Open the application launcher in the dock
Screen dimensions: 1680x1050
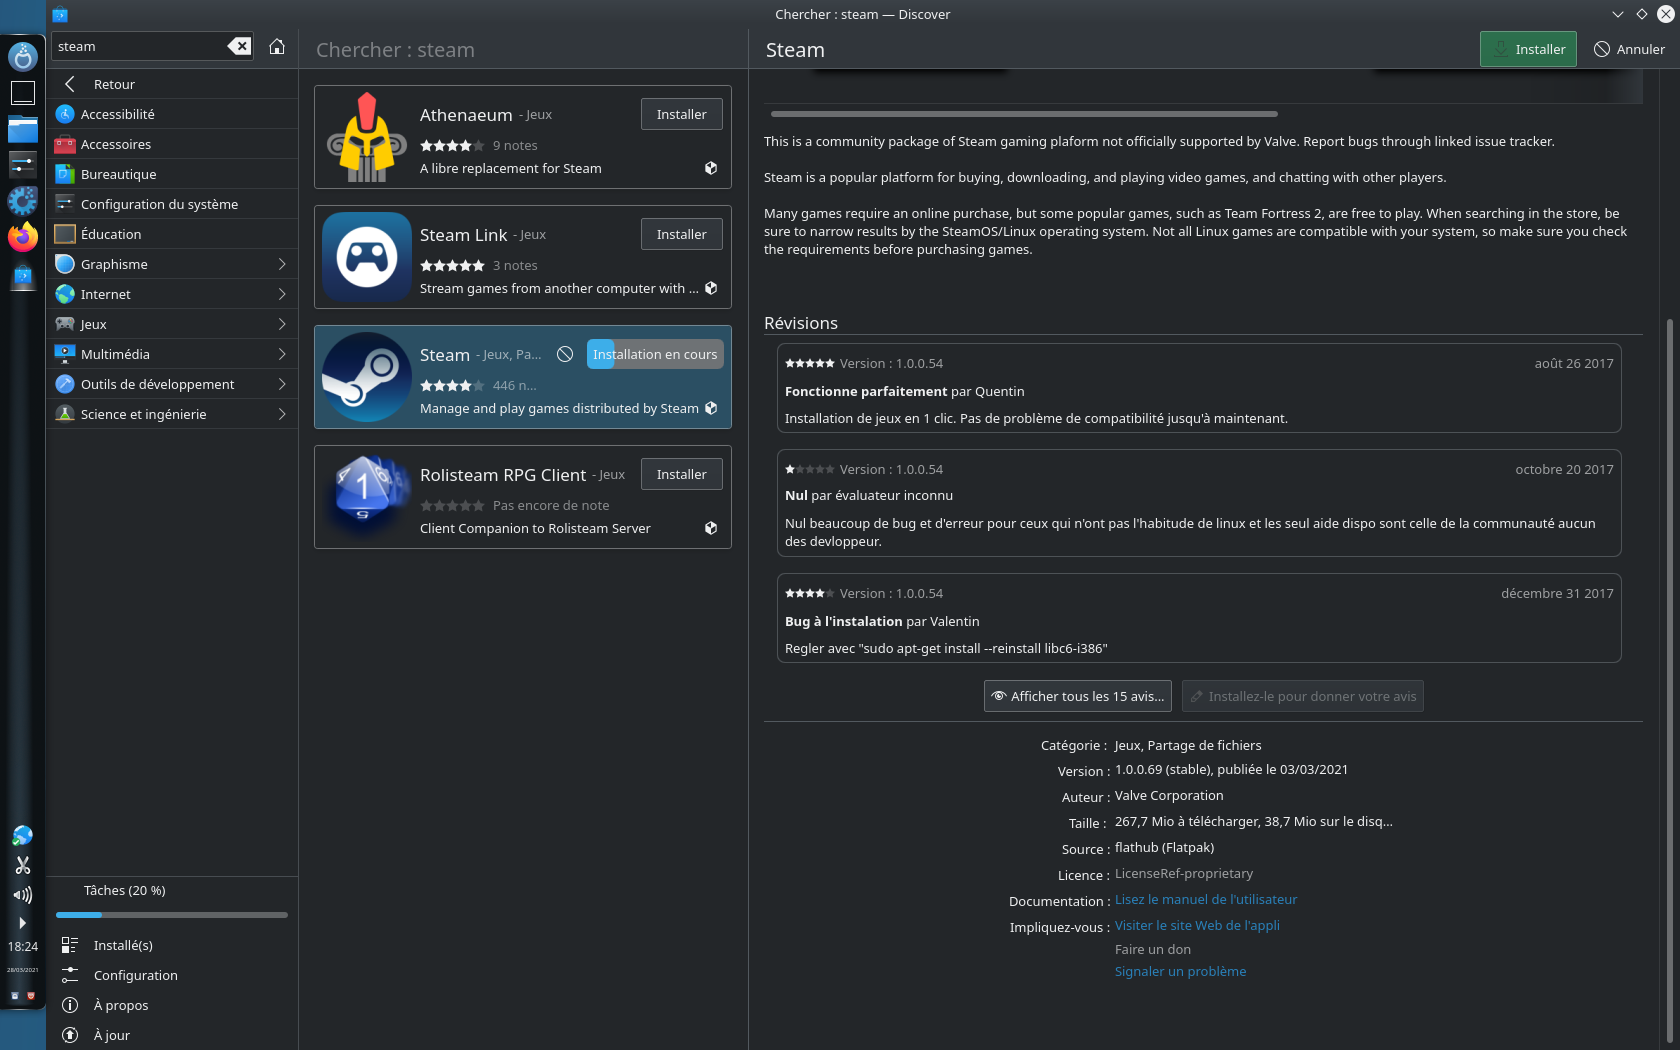click(x=22, y=57)
